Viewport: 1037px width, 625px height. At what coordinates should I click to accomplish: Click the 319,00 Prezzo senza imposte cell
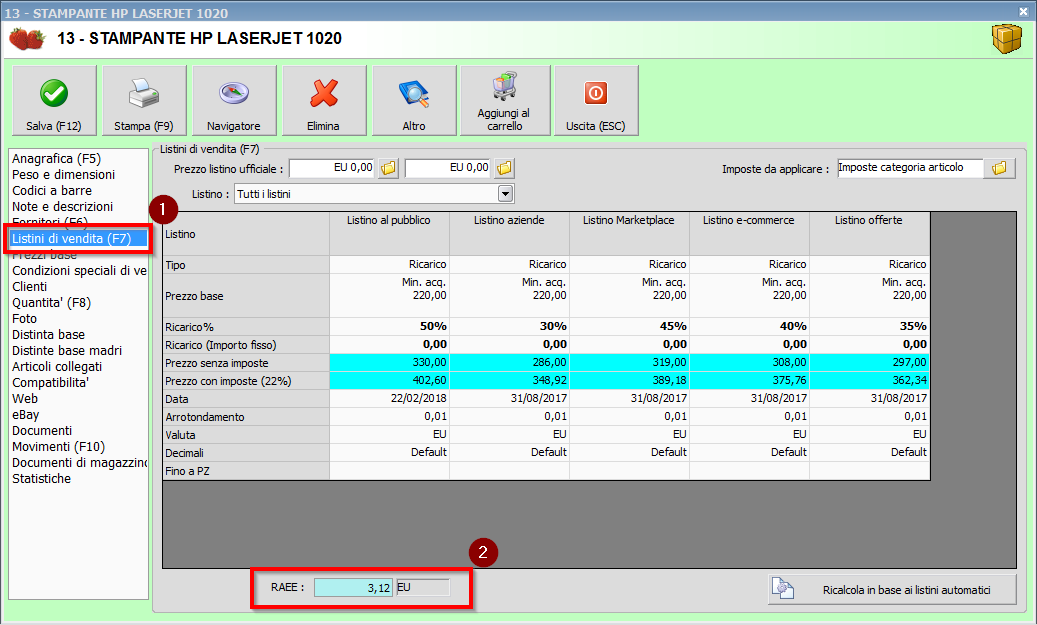629,362
